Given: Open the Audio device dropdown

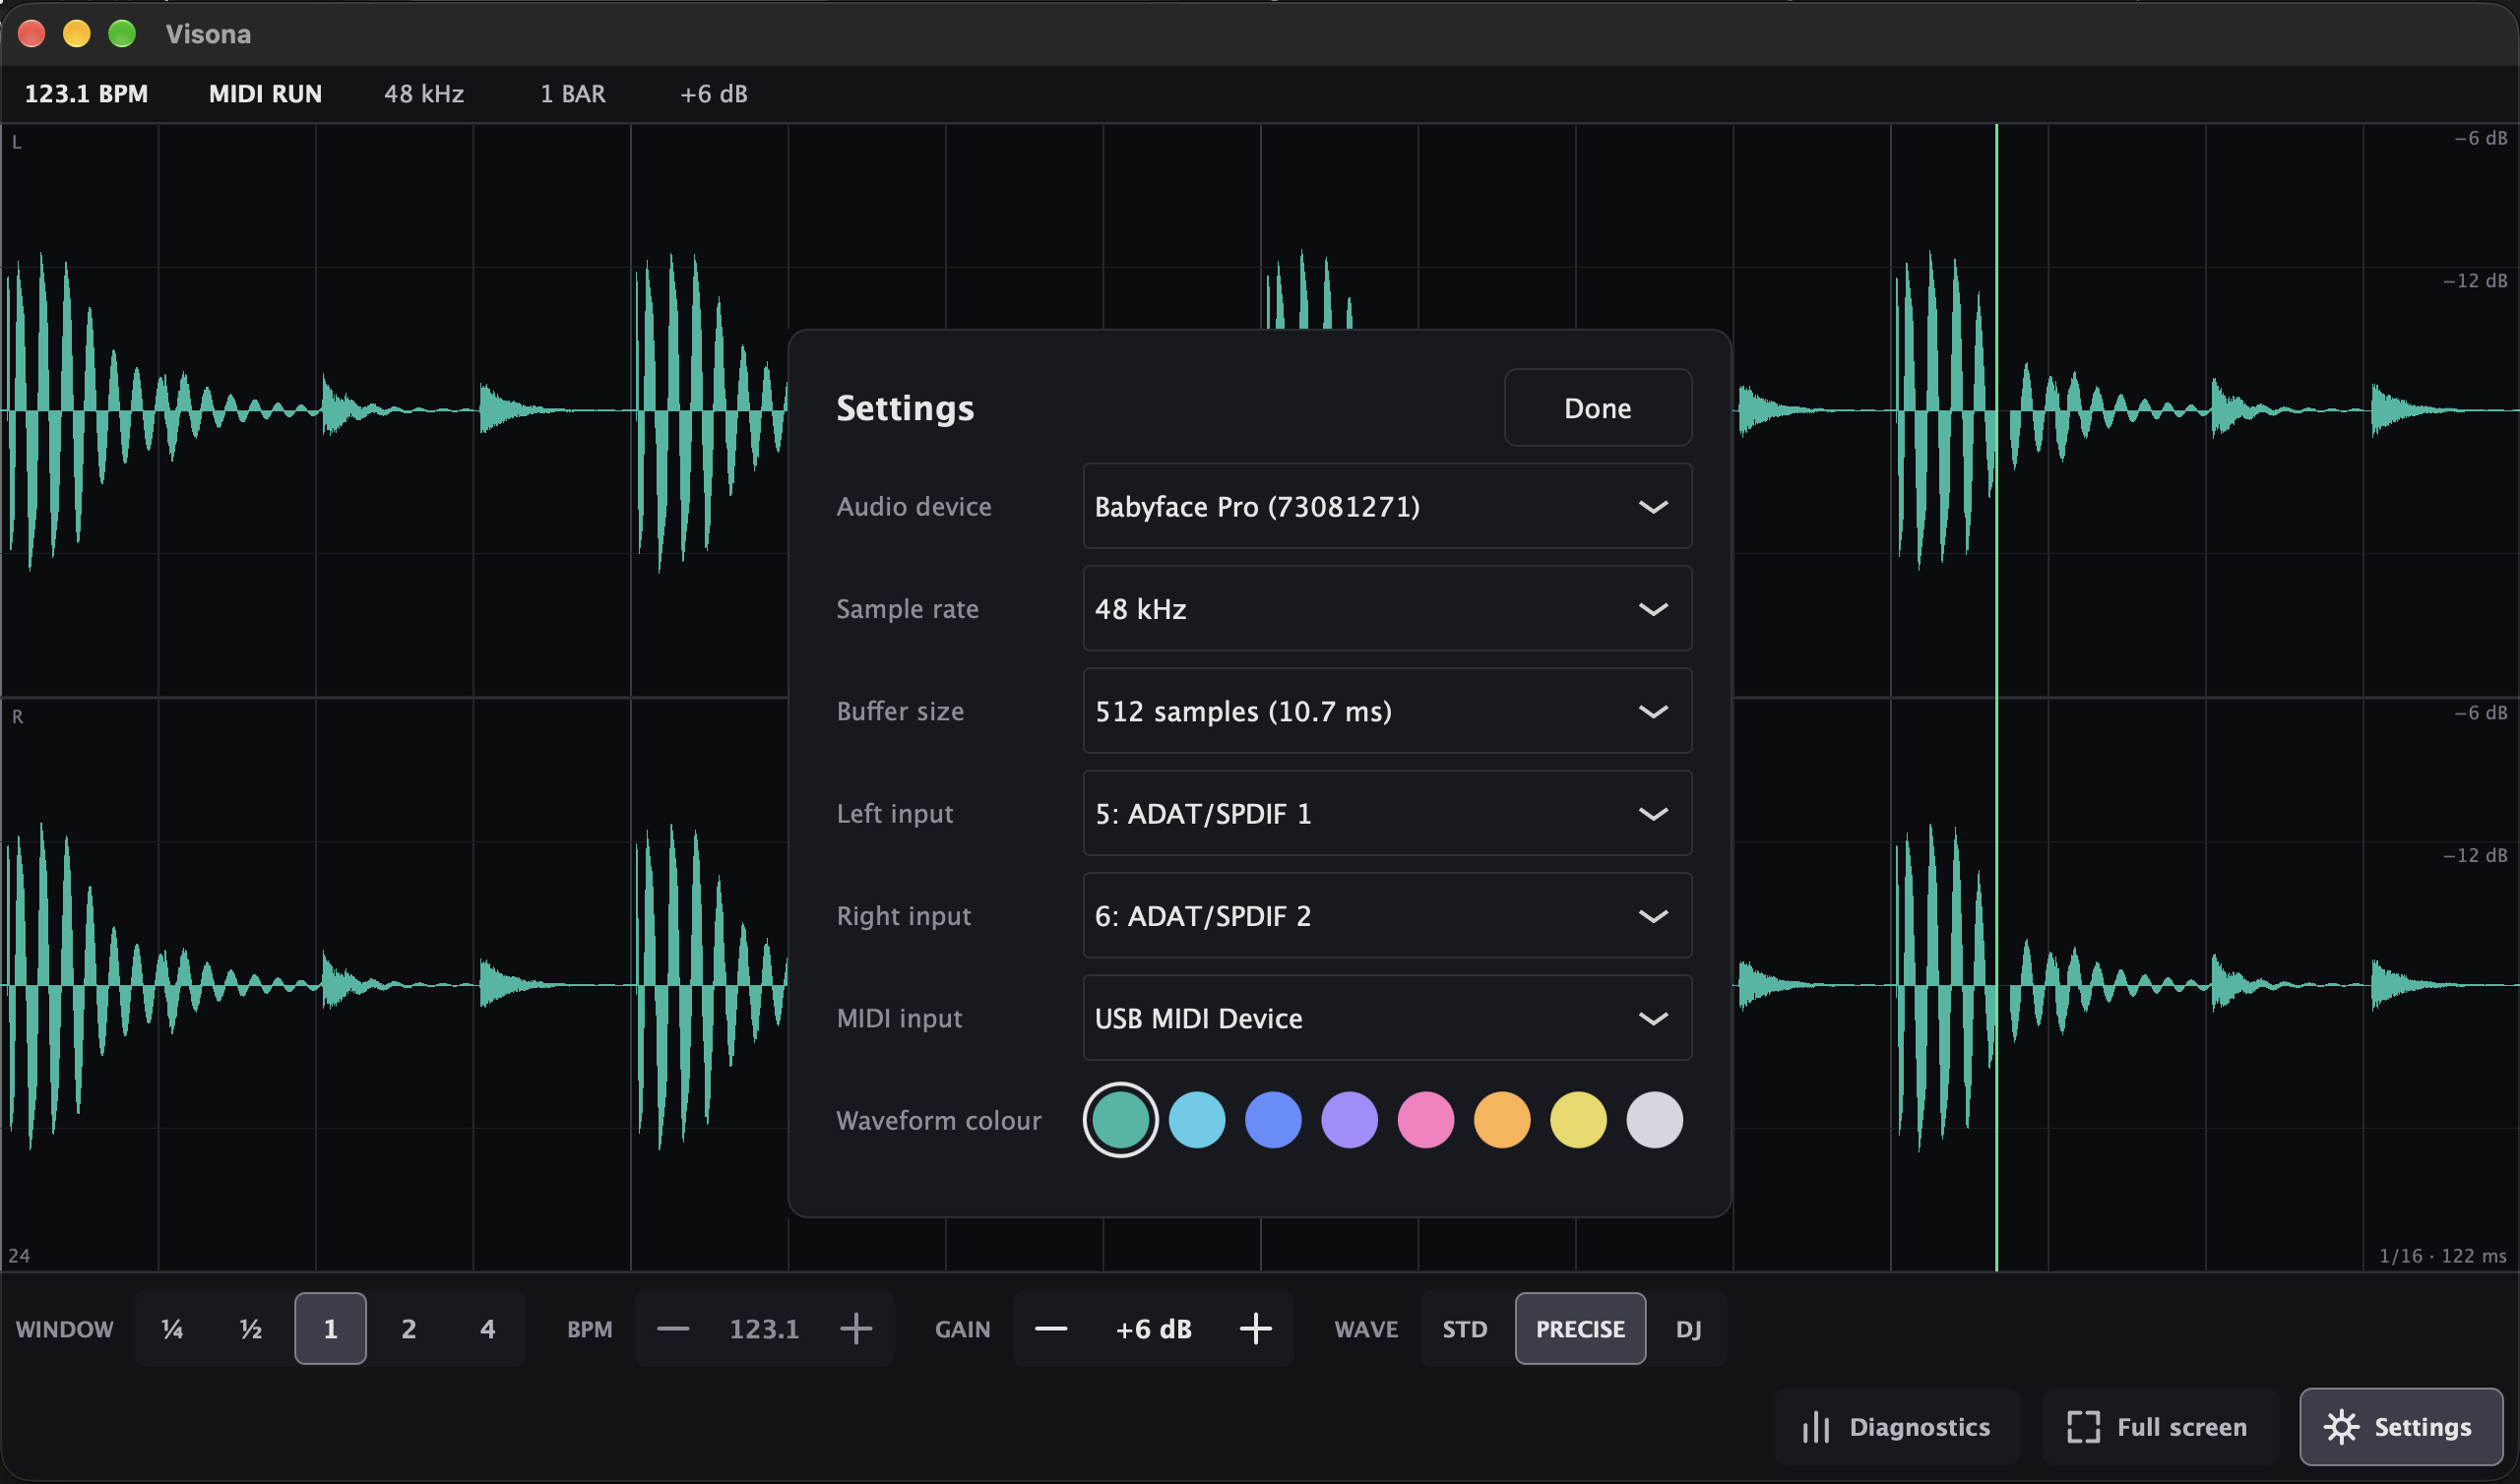Looking at the screenshot, I should tap(1387, 506).
